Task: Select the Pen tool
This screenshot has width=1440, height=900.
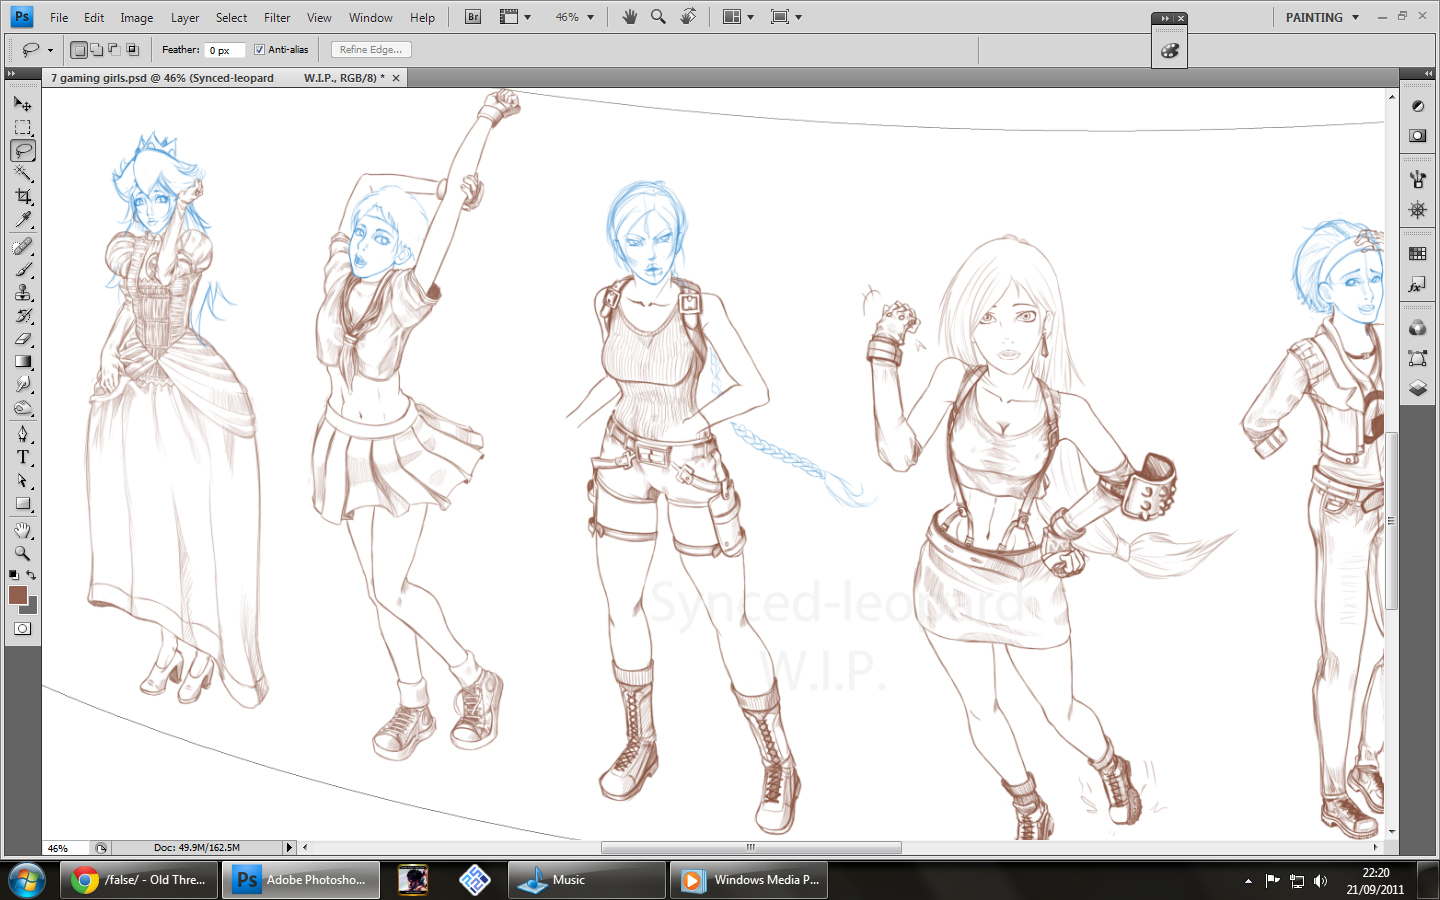Action: 22,435
